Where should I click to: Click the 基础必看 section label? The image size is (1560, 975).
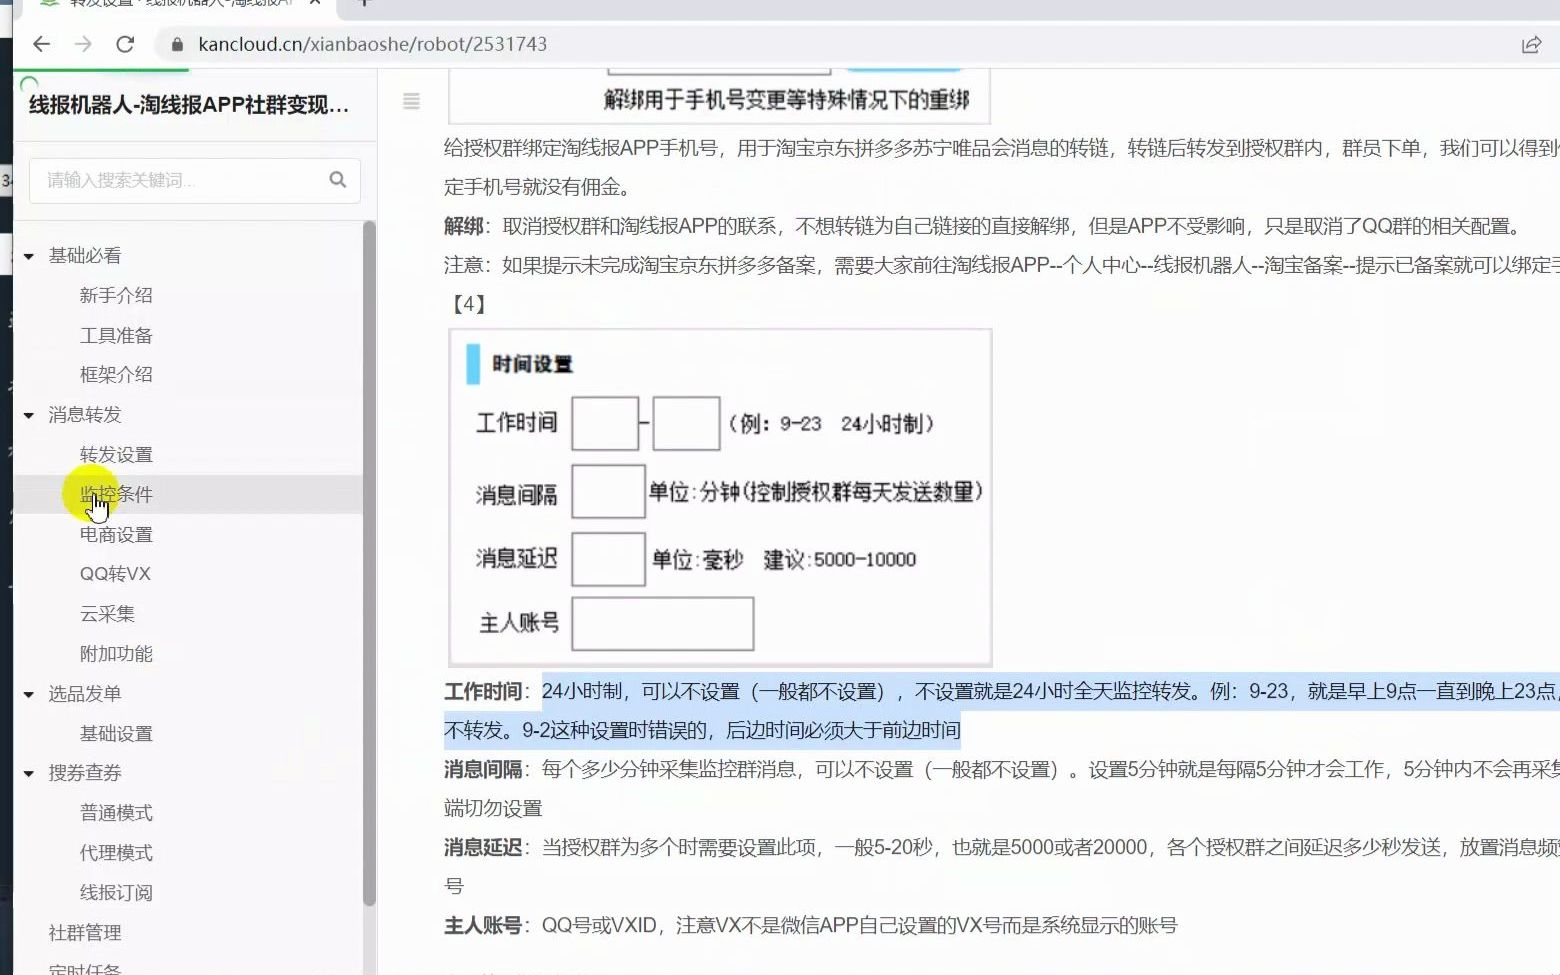tap(85, 256)
